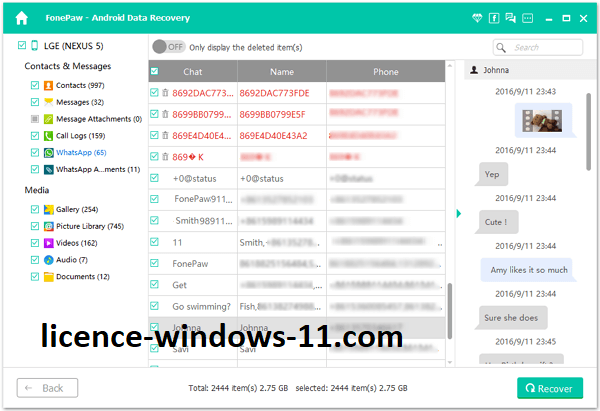This screenshot has height=411, width=600.
Task: Click the chat list vertical scrollbar
Action: 449,310
